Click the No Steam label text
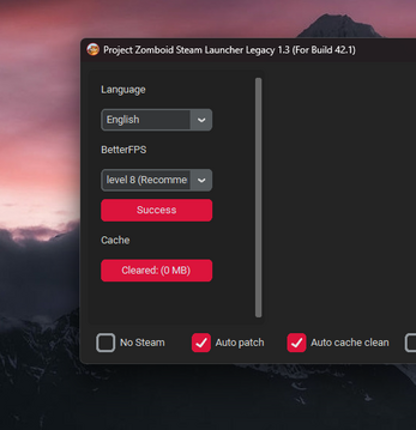The image size is (416, 430). click(142, 343)
